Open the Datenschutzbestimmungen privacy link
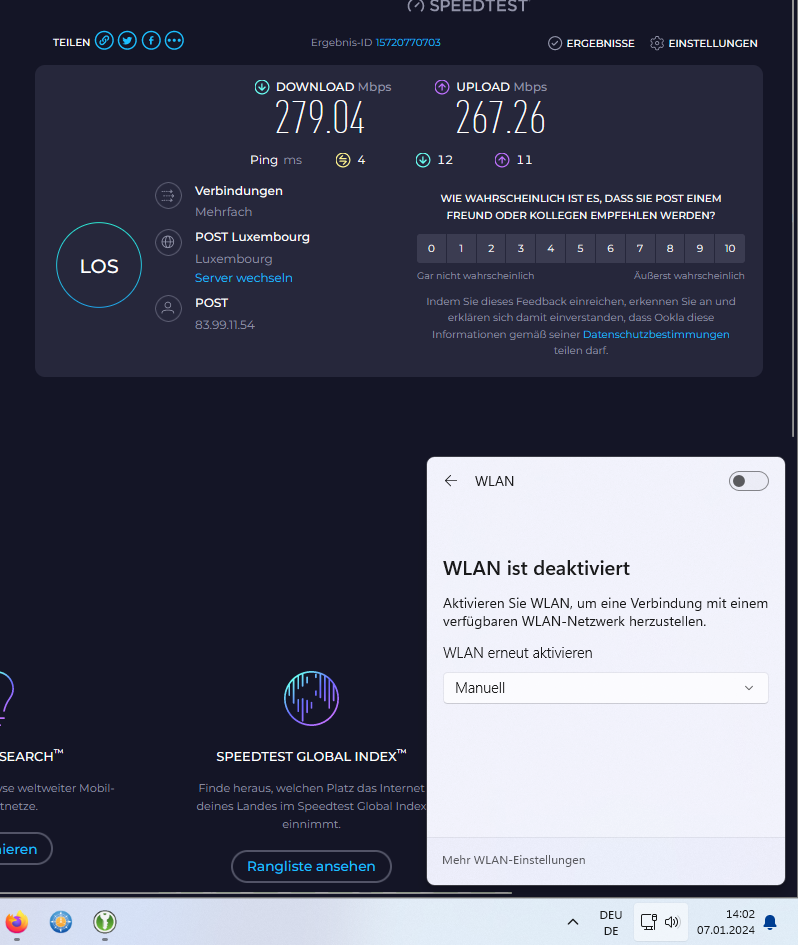798x945 pixels. (x=656, y=334)
